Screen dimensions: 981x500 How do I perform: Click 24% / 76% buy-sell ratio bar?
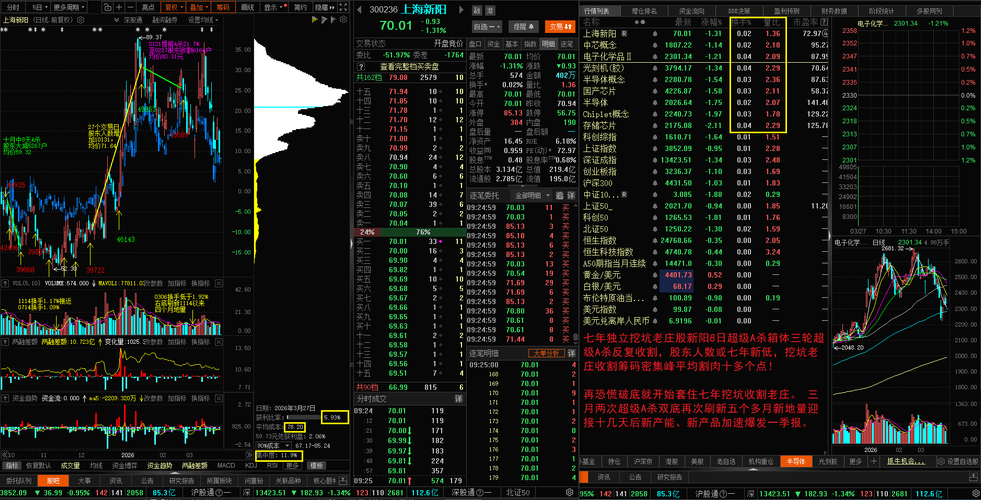(x=409, y=231)
